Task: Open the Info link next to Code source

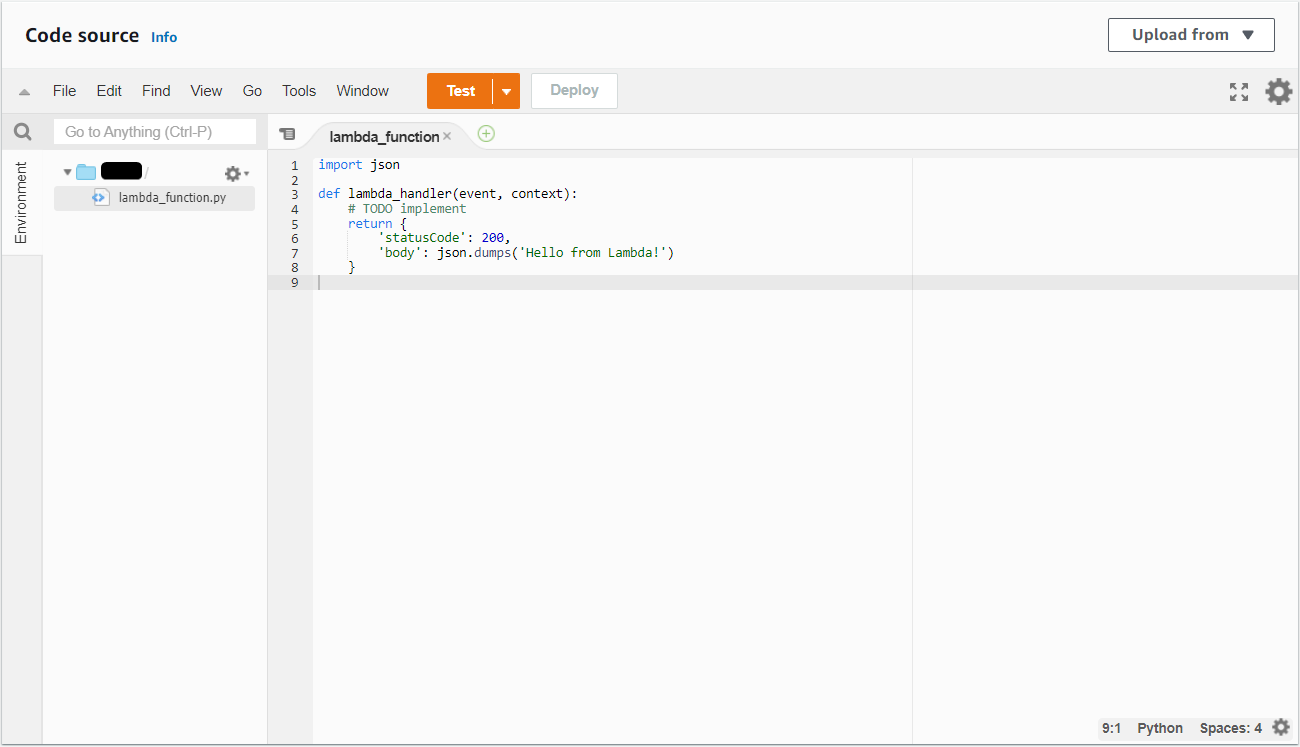Action: tap(164, 37)
